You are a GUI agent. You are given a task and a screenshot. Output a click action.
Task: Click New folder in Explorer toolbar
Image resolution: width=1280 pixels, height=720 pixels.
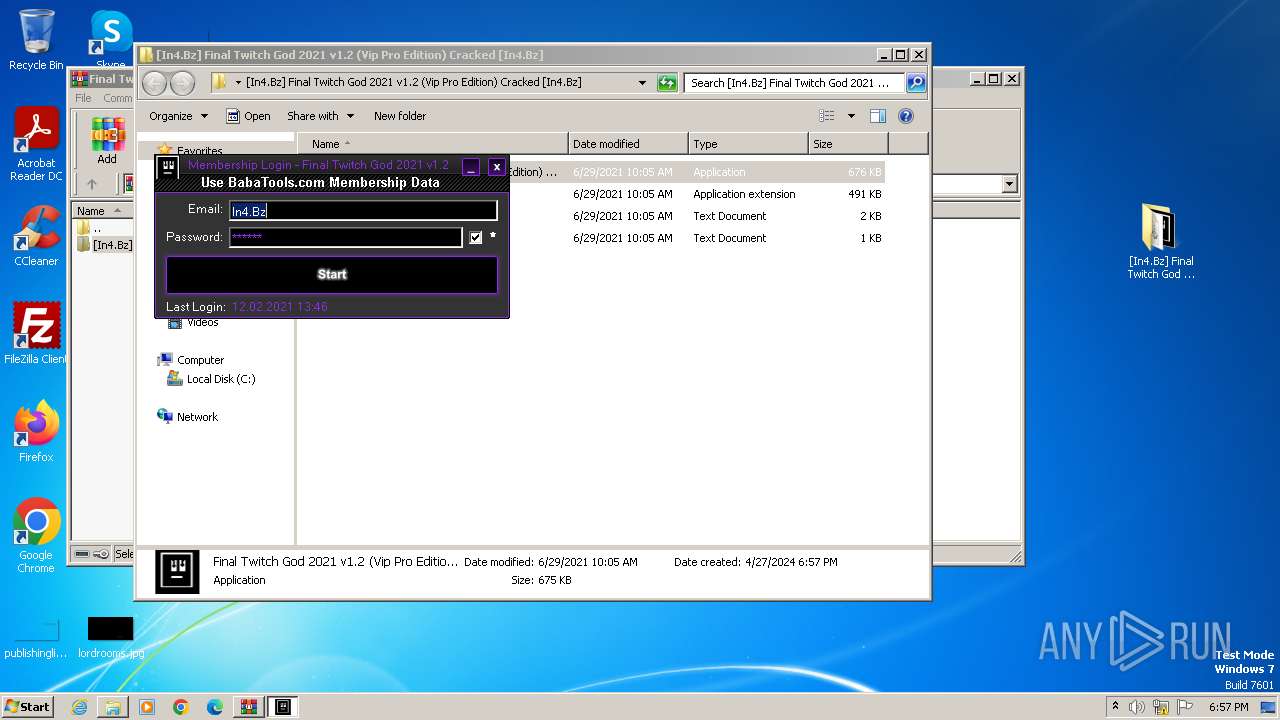[x=400, y=116]
